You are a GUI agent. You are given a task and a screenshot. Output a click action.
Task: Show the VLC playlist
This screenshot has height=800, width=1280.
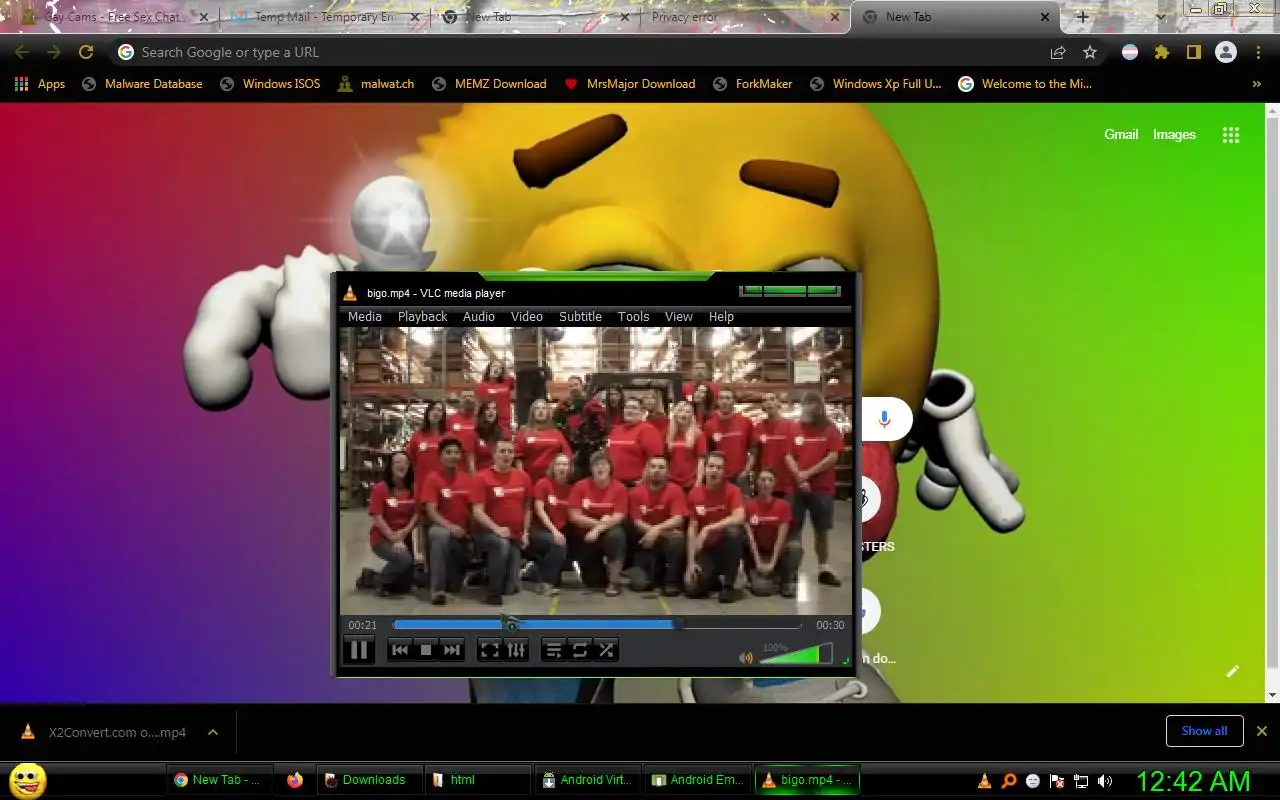coord(553,650)
